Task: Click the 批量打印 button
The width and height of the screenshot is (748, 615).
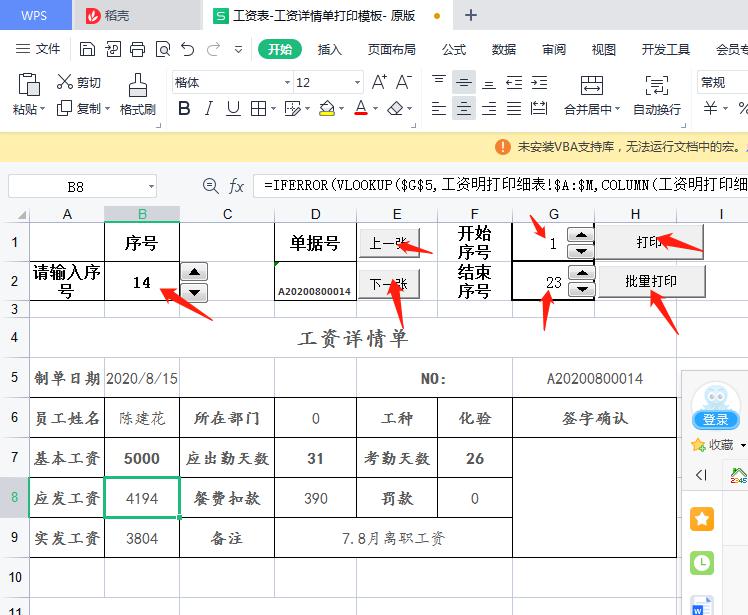Action: coord(651,281)
